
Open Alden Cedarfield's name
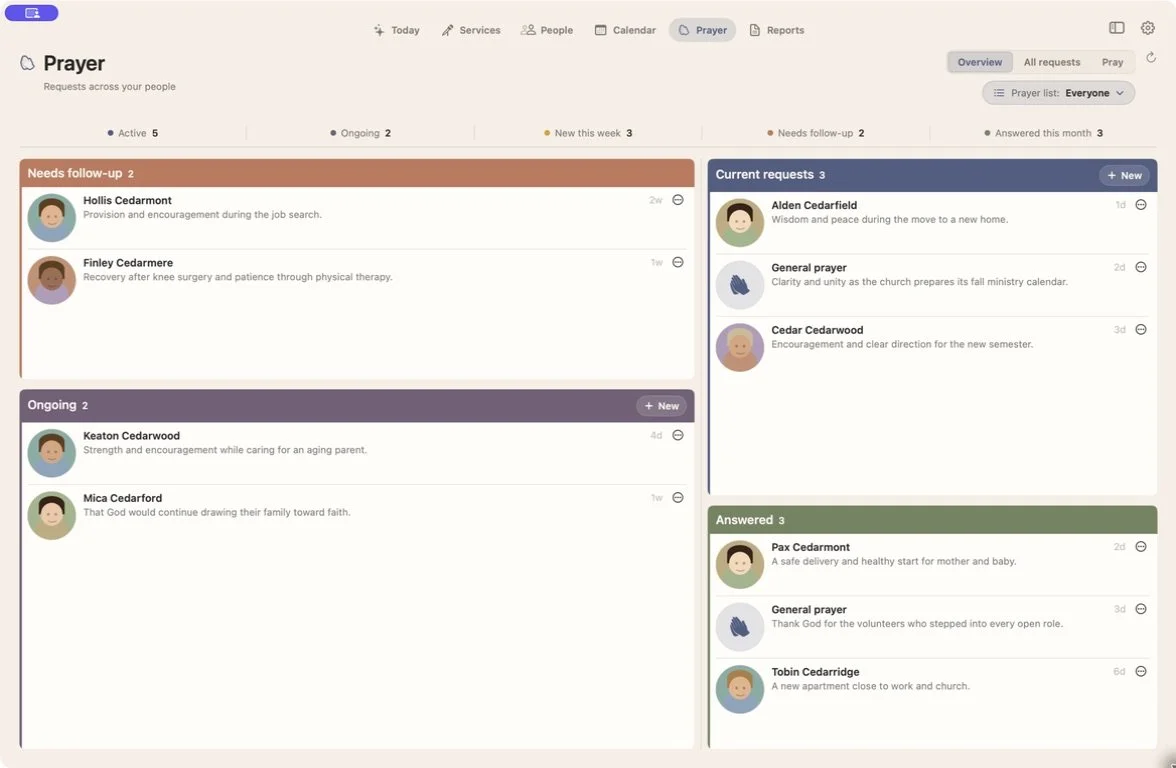pos(814,205)
